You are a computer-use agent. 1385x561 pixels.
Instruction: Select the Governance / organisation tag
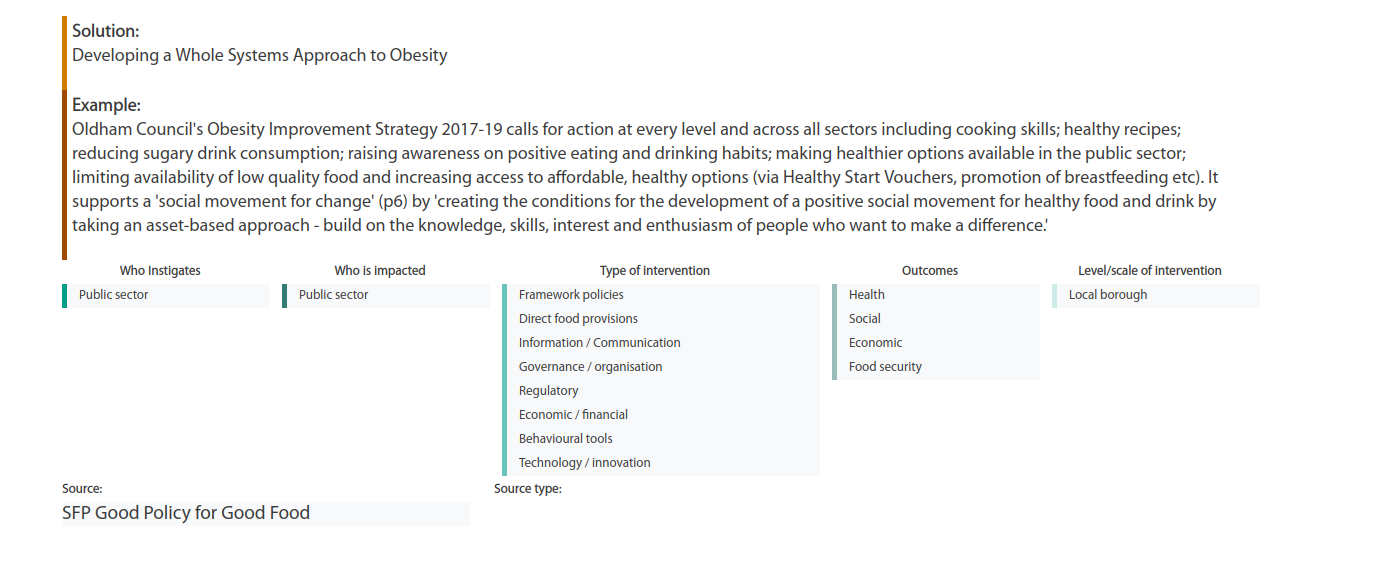point(661,367)
